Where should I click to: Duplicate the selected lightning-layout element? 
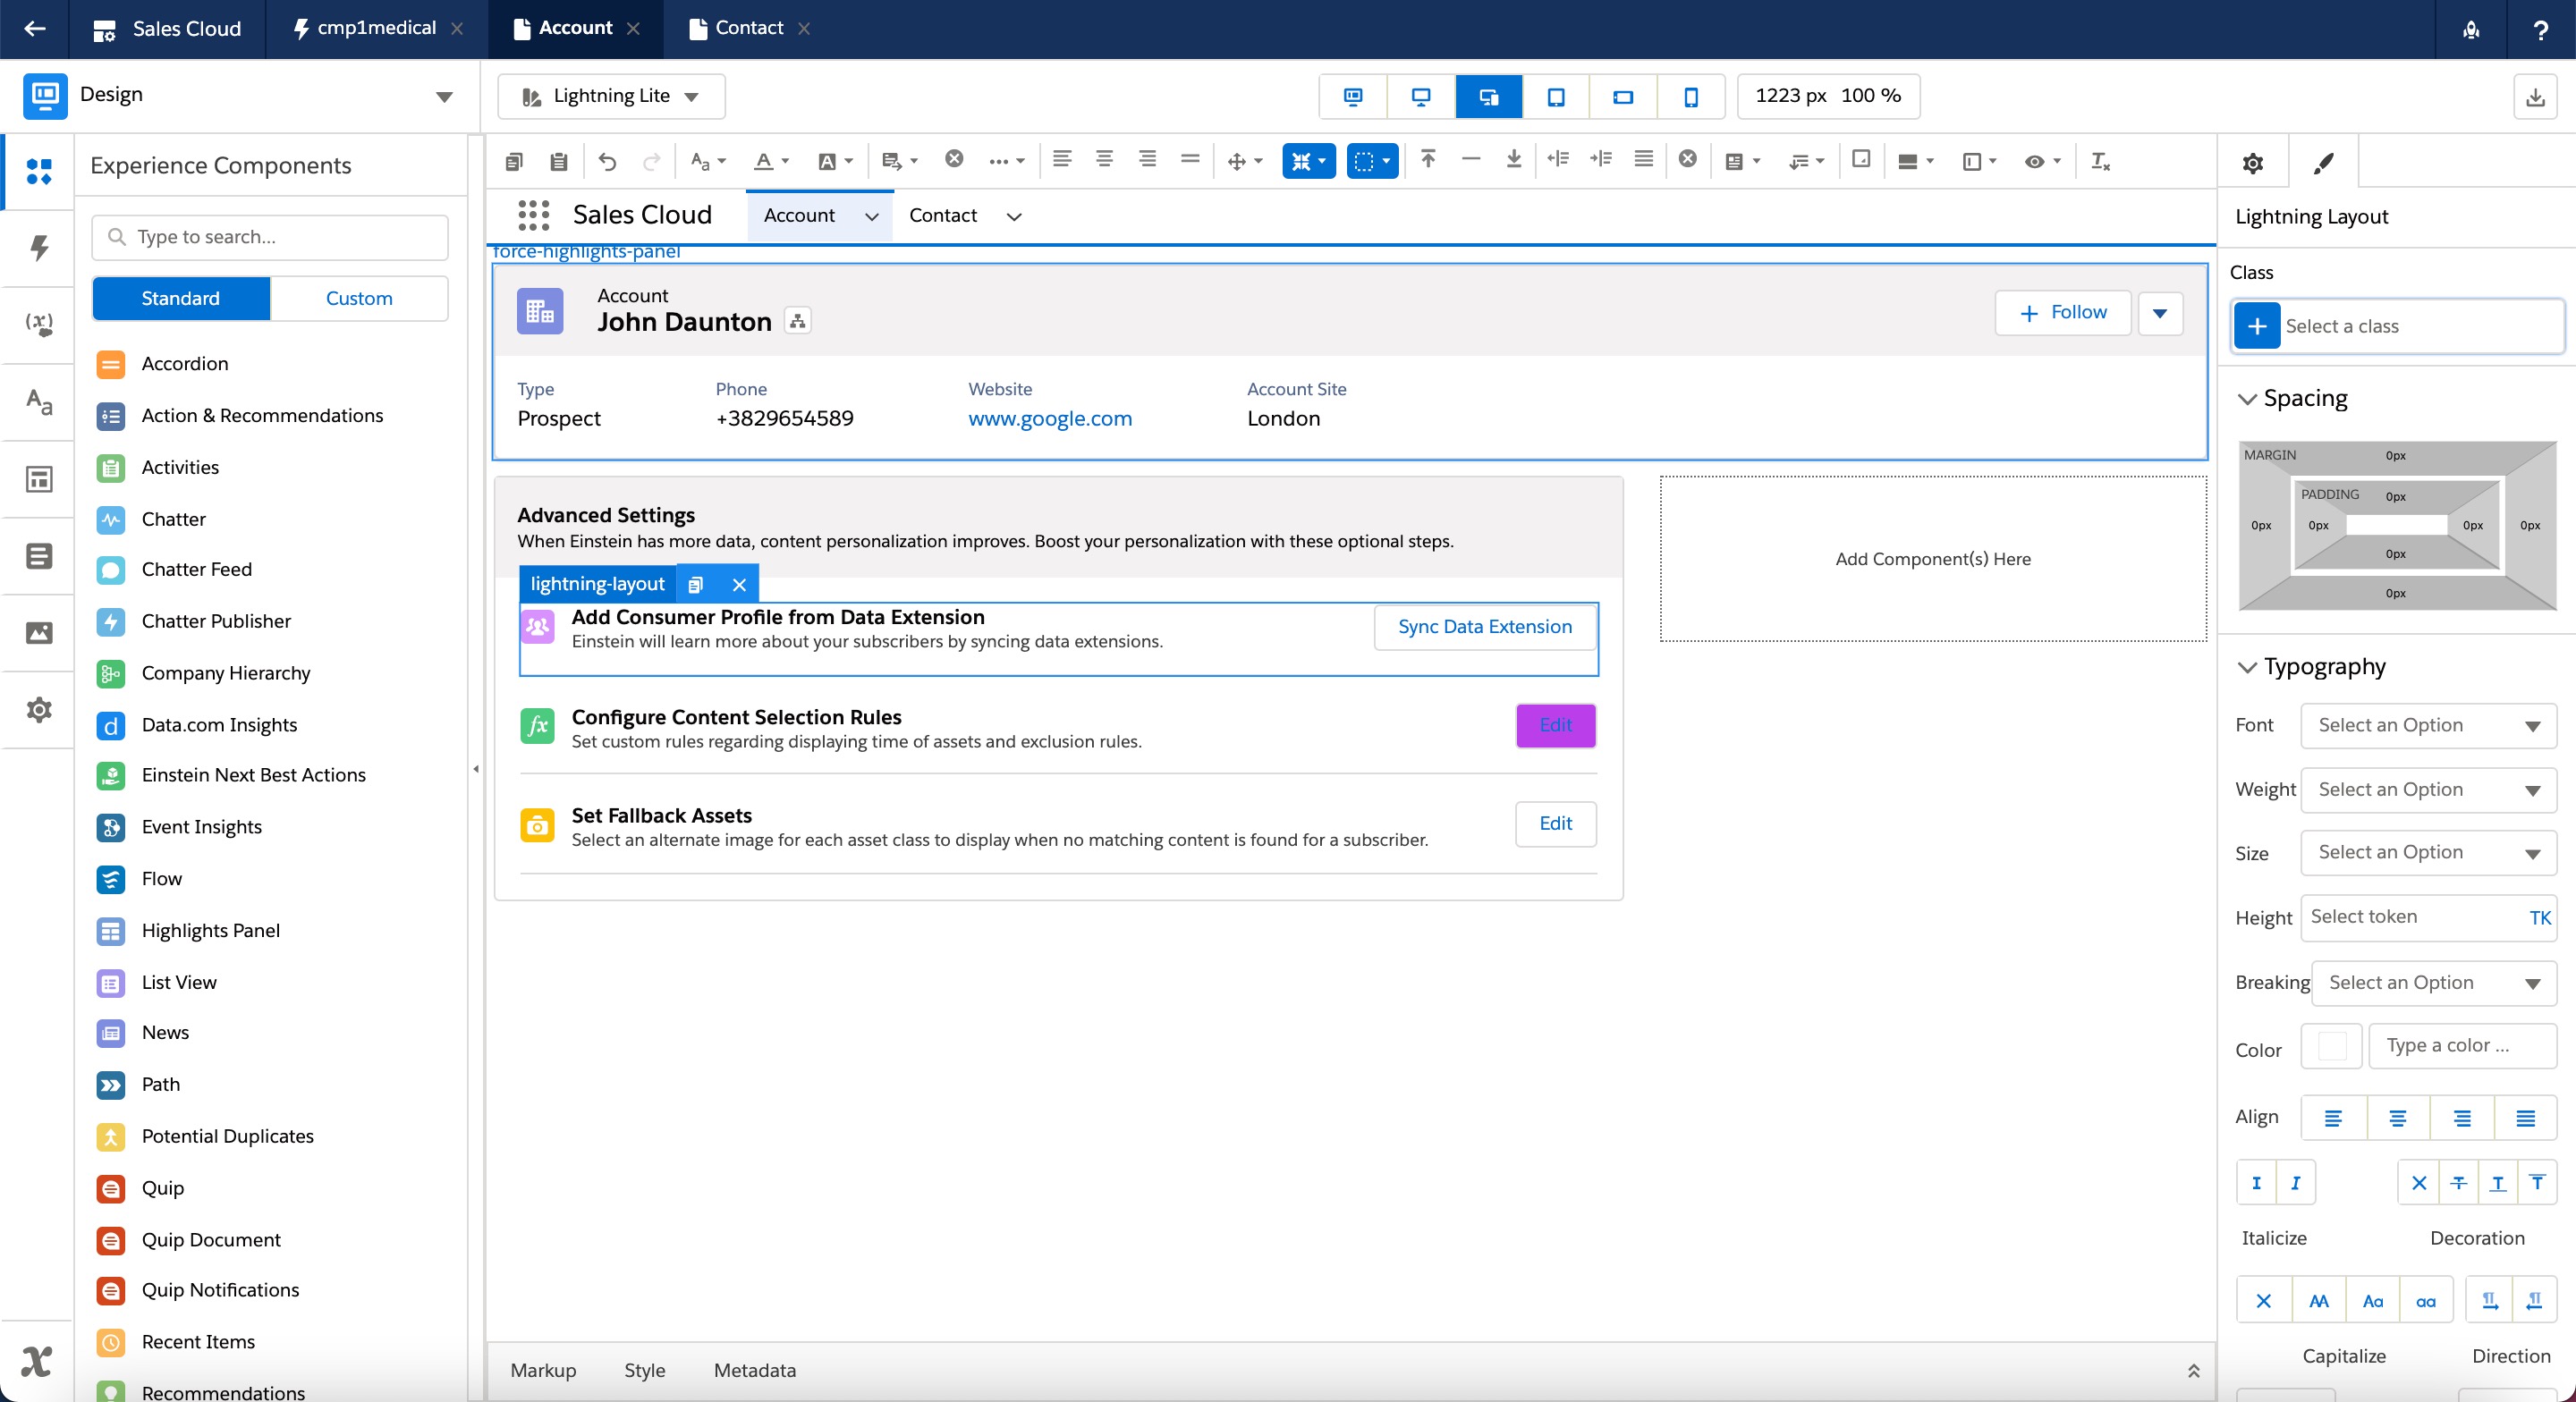696,584
